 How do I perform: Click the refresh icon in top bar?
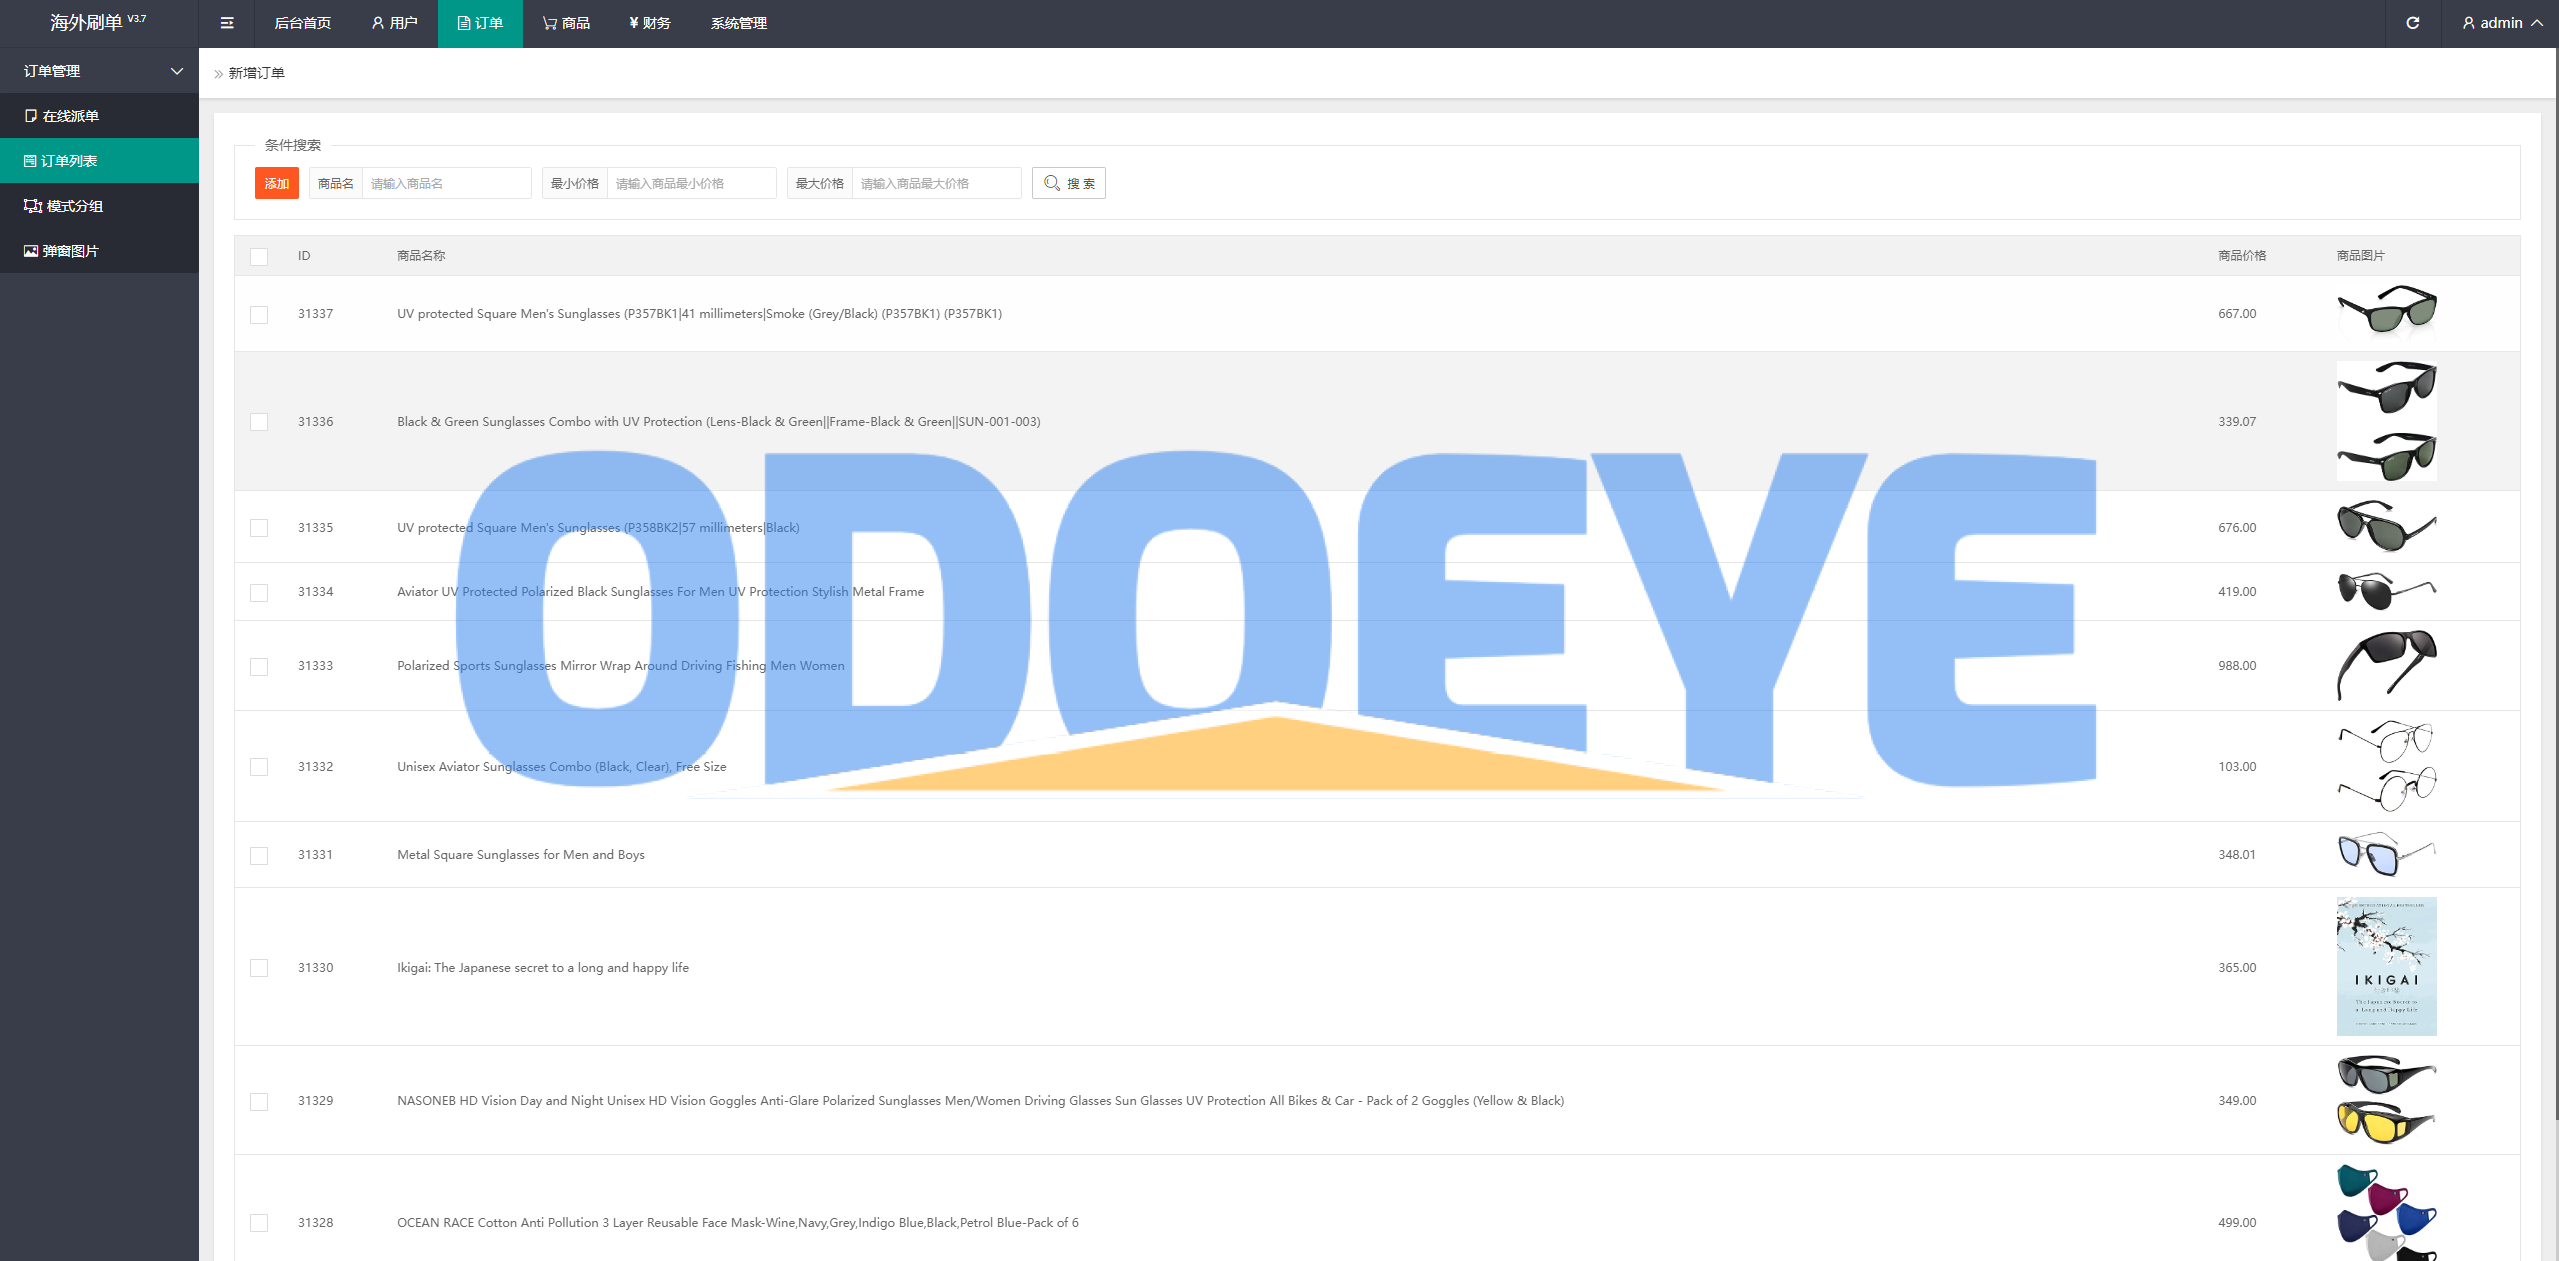[x=2412, y=23]
